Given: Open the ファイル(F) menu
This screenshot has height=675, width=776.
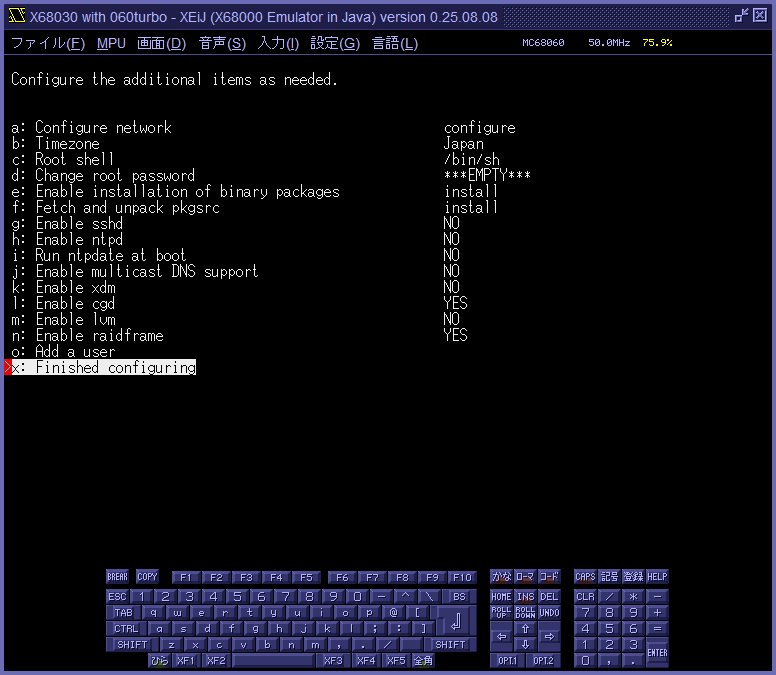Looking at the screenshot, I should 48,43.
